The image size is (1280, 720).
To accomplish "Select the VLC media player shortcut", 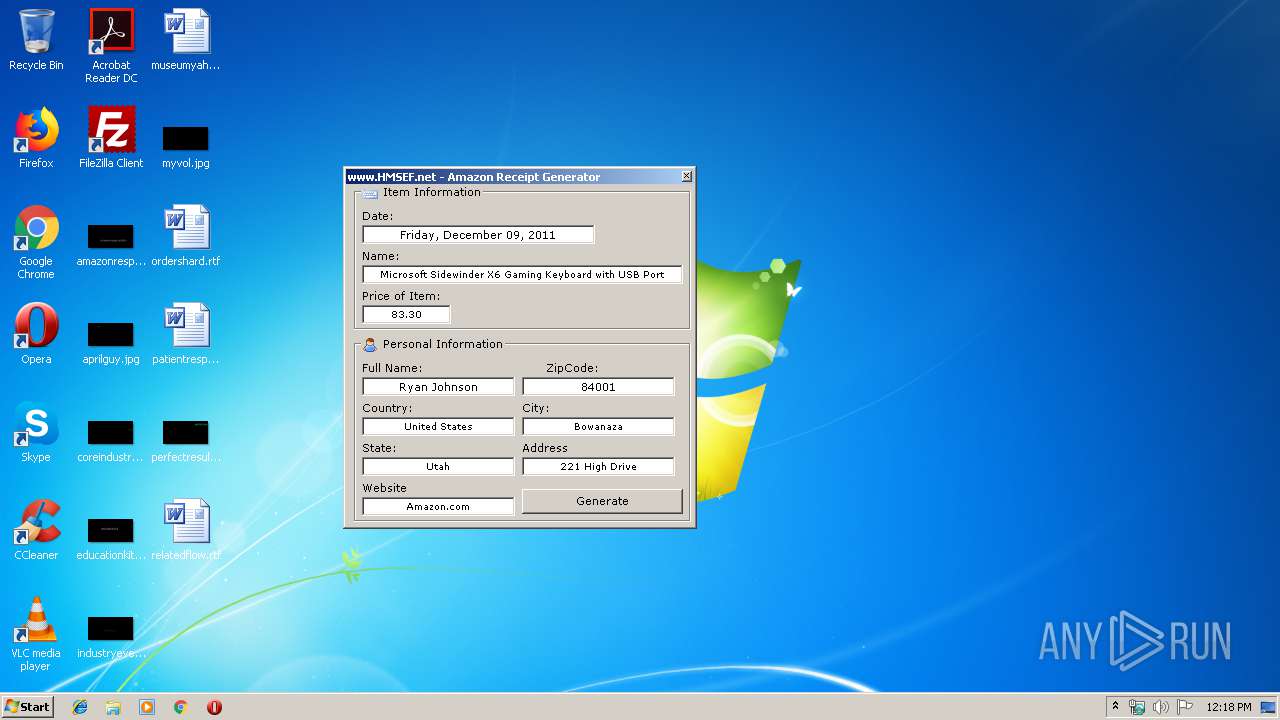I will [x=36, y=634].
